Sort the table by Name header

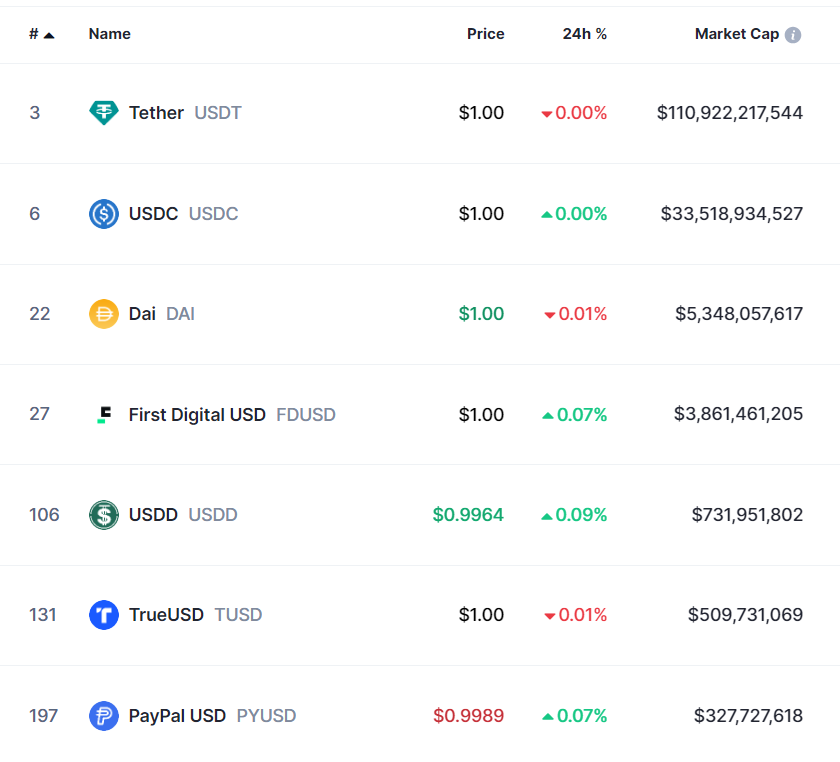pos(109,34)
